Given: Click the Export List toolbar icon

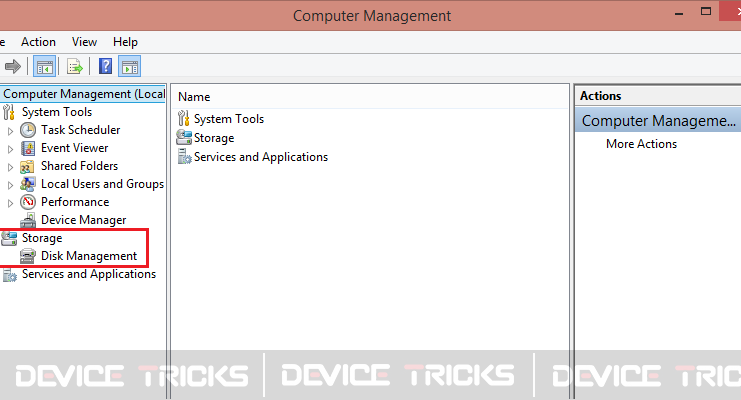Looking at the screenshot, I should (75, 67).
